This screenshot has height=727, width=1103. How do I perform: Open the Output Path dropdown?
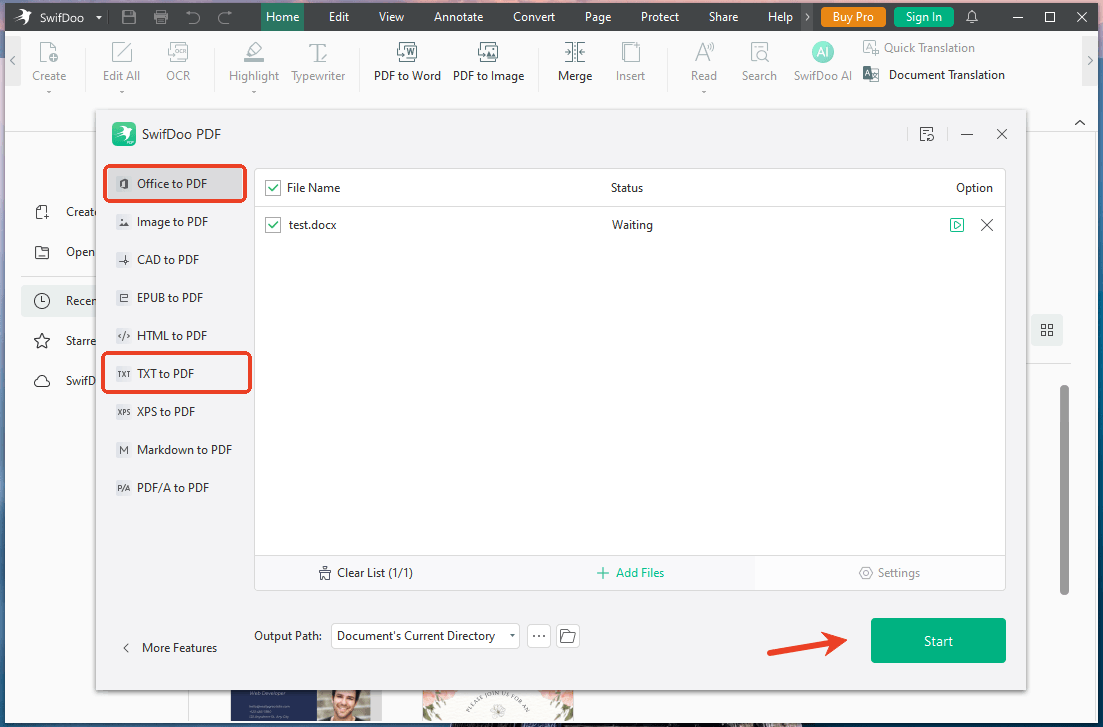(x=424, y=635)
